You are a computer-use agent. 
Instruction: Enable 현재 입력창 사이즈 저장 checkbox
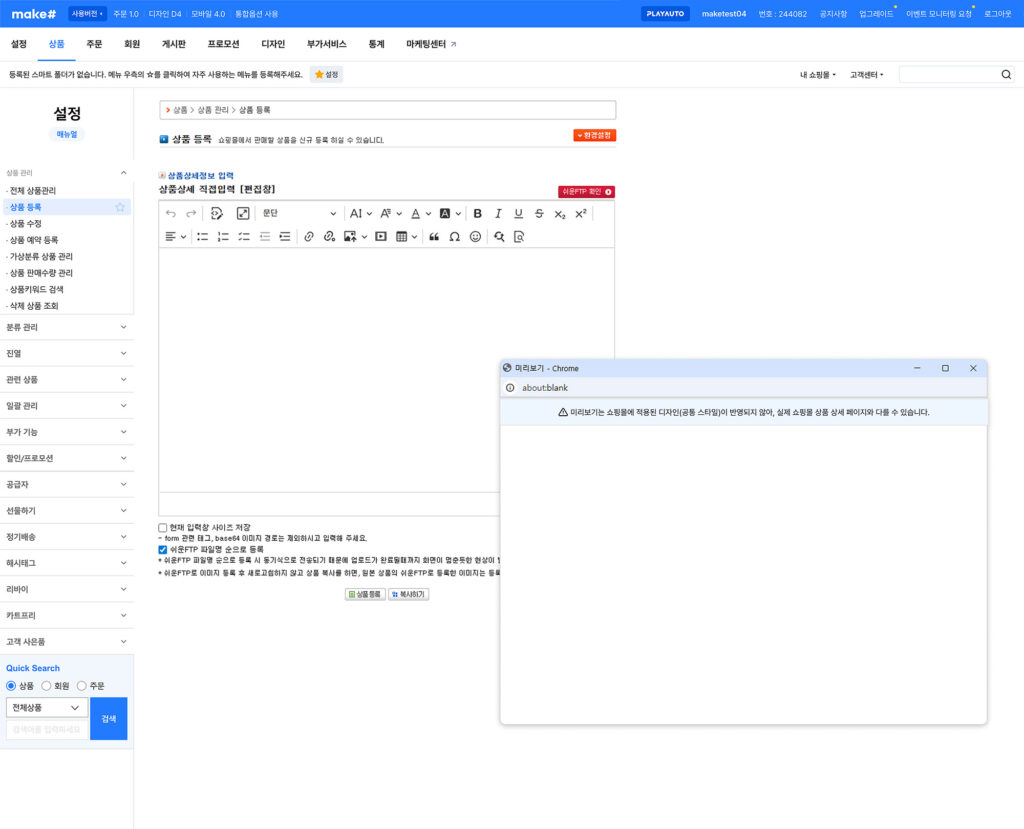[x=163, y=527]
